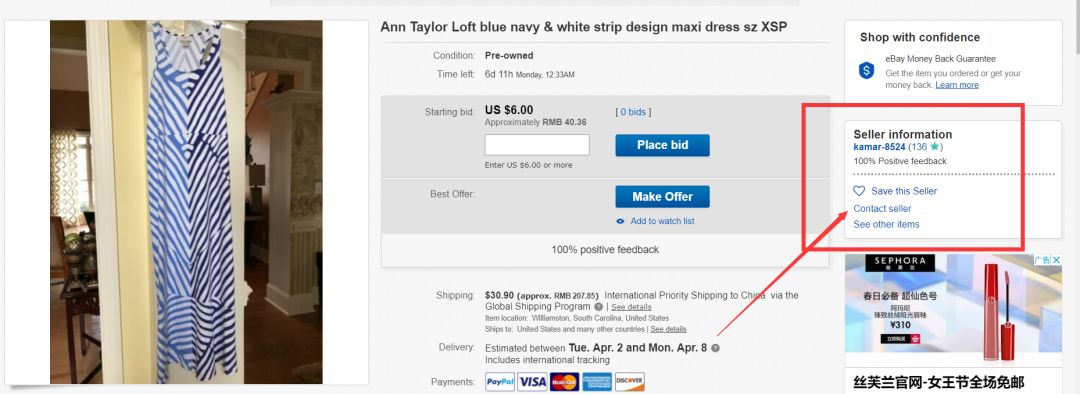Open See other items link

(x=886, y=224)
